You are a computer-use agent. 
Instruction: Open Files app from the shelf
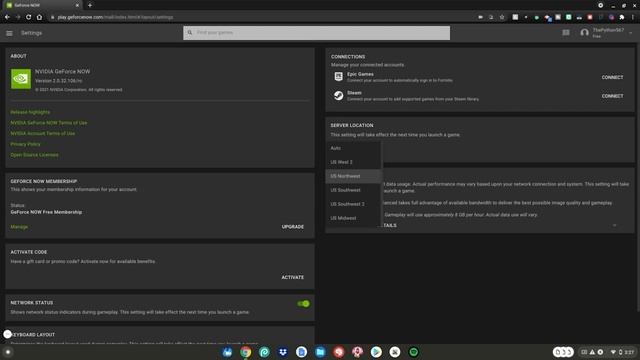click(x=320, y=352)
